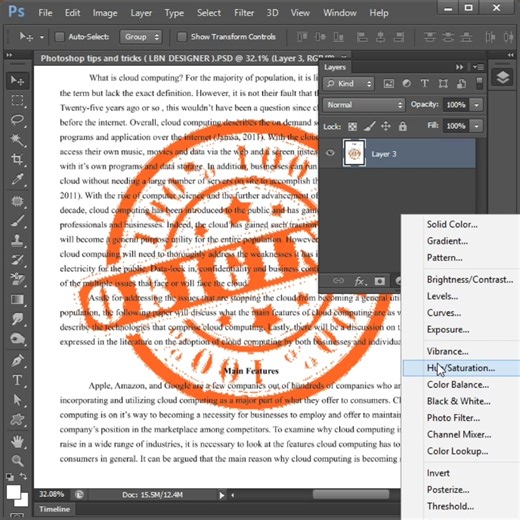Open the tool preset picker arrow

pos(42,37)
